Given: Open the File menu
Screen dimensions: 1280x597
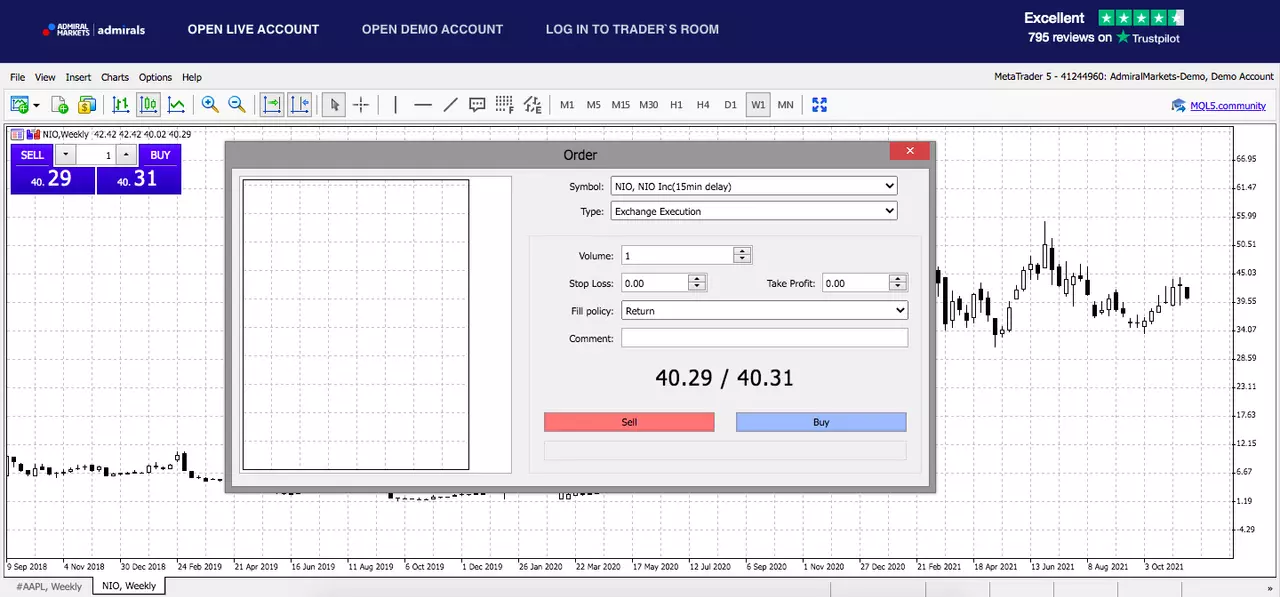Looking at the screenshot, I should pyautogui.click(x=17, y=77).
